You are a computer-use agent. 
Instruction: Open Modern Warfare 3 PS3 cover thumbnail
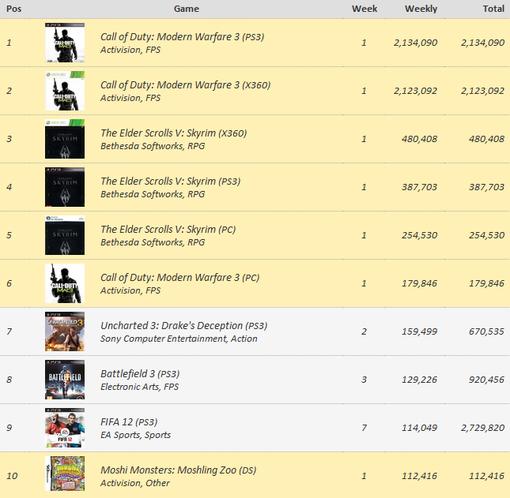[x=65, y=43]
